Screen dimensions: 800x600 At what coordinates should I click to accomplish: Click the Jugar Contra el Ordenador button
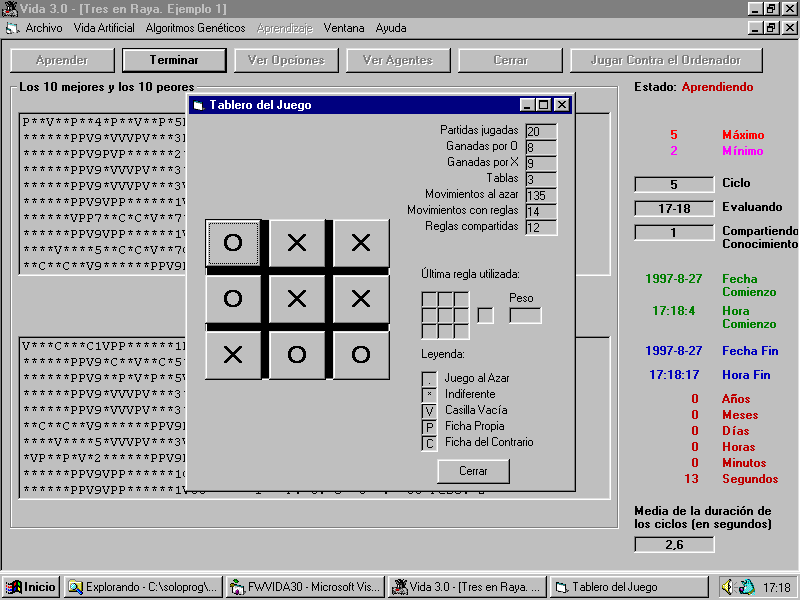666,60
